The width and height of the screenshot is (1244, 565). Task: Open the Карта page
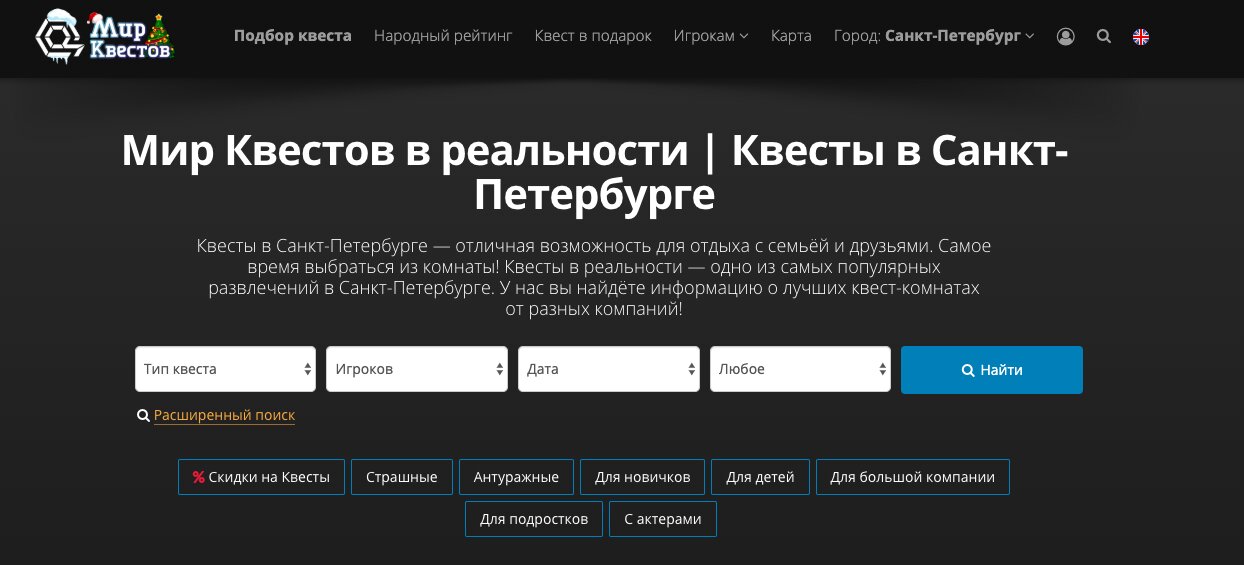791,36
